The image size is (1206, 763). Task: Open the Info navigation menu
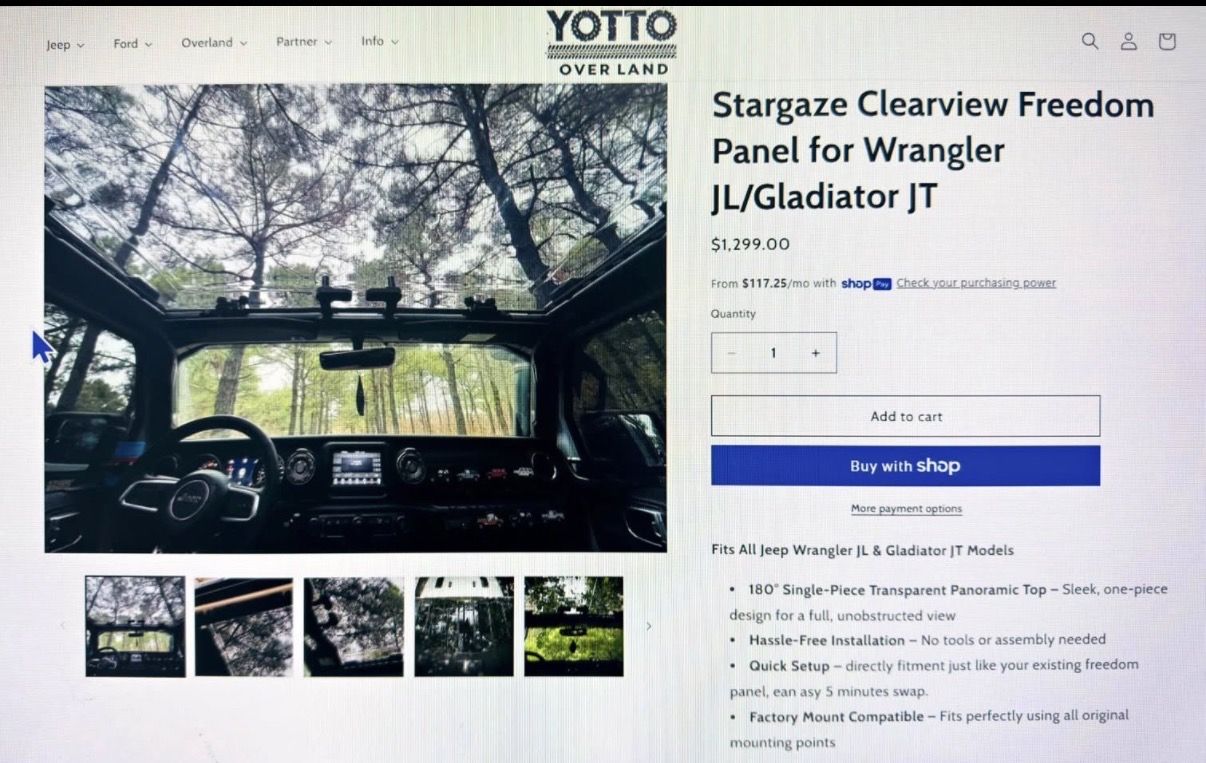380,41
